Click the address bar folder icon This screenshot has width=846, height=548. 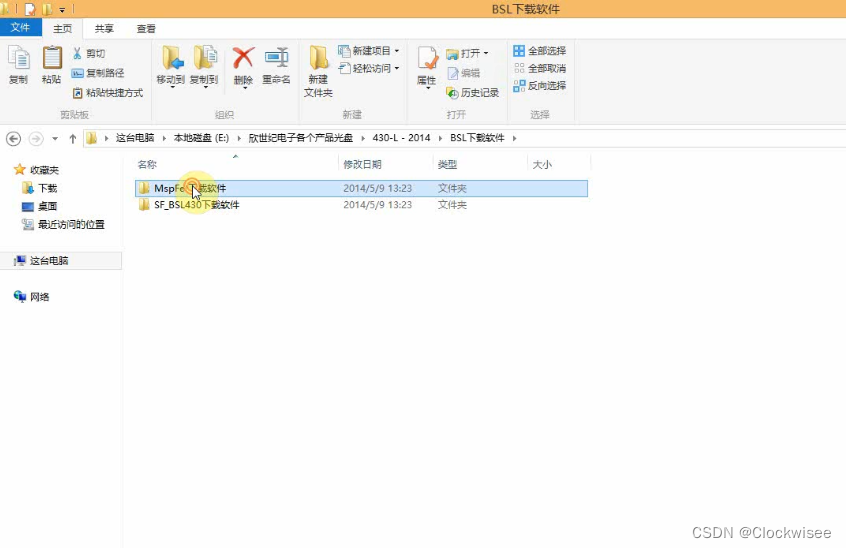pos(92,138)
